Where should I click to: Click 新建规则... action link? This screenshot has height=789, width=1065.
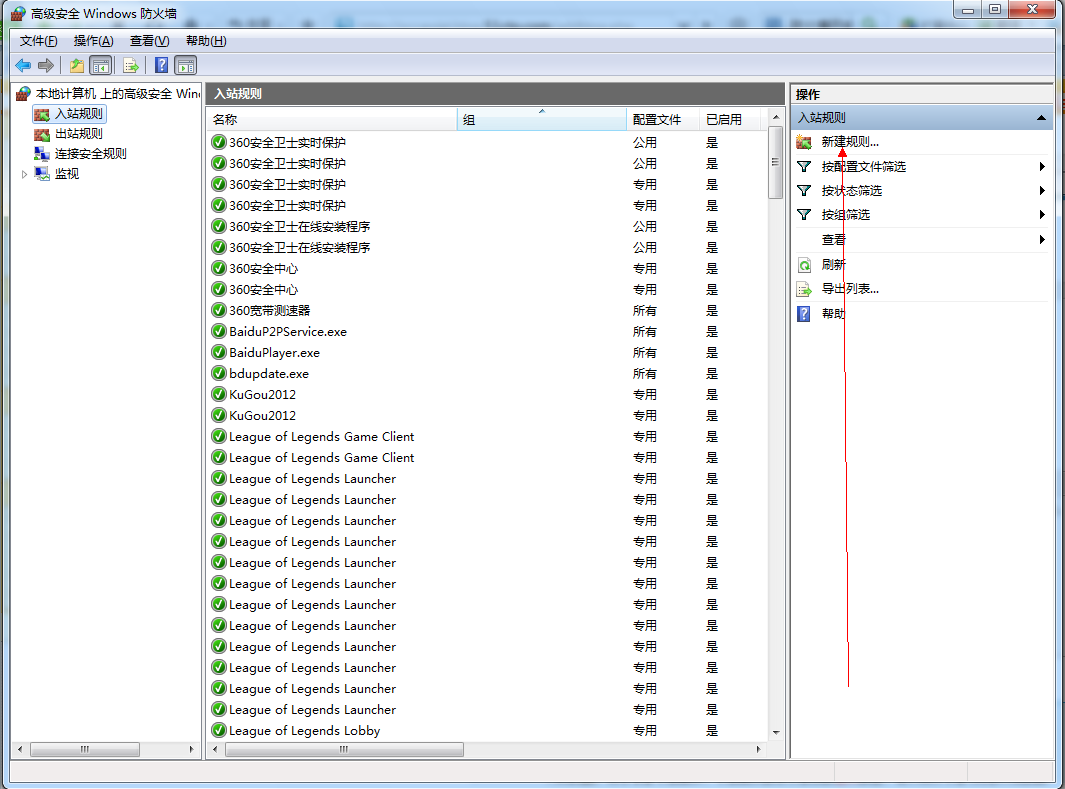850,142
